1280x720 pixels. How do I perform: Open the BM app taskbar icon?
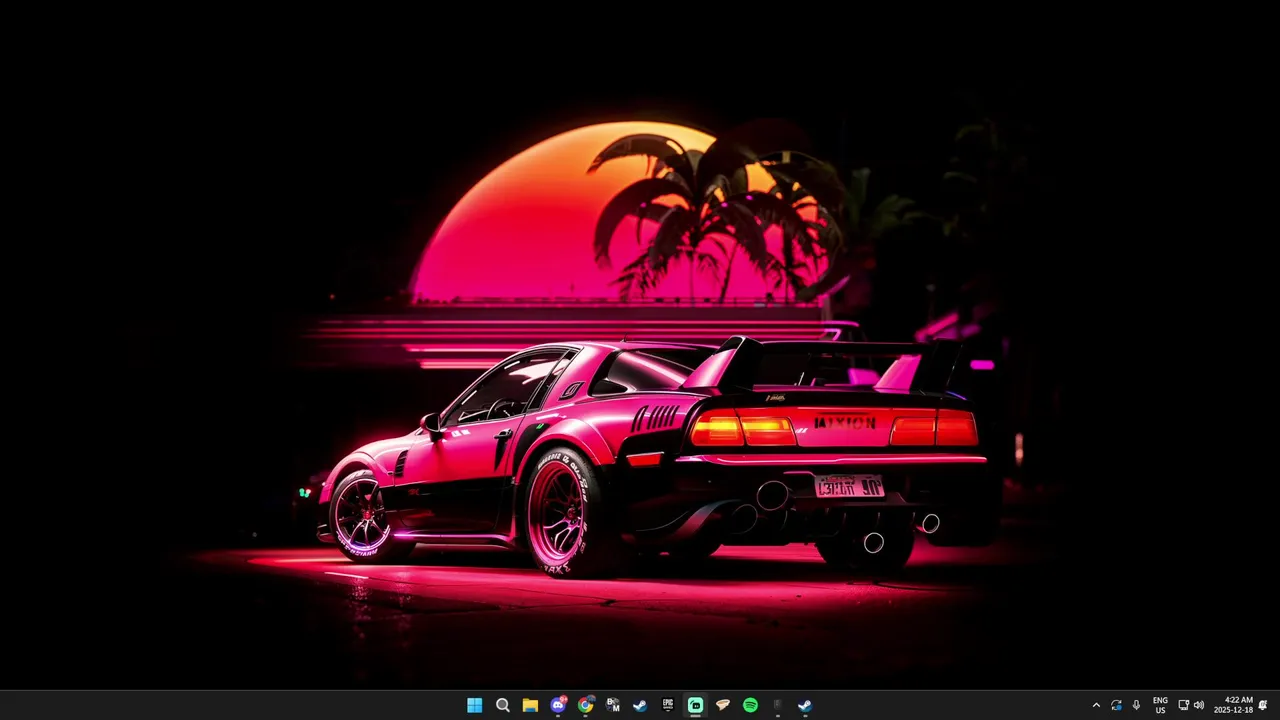tap(613, 705)
